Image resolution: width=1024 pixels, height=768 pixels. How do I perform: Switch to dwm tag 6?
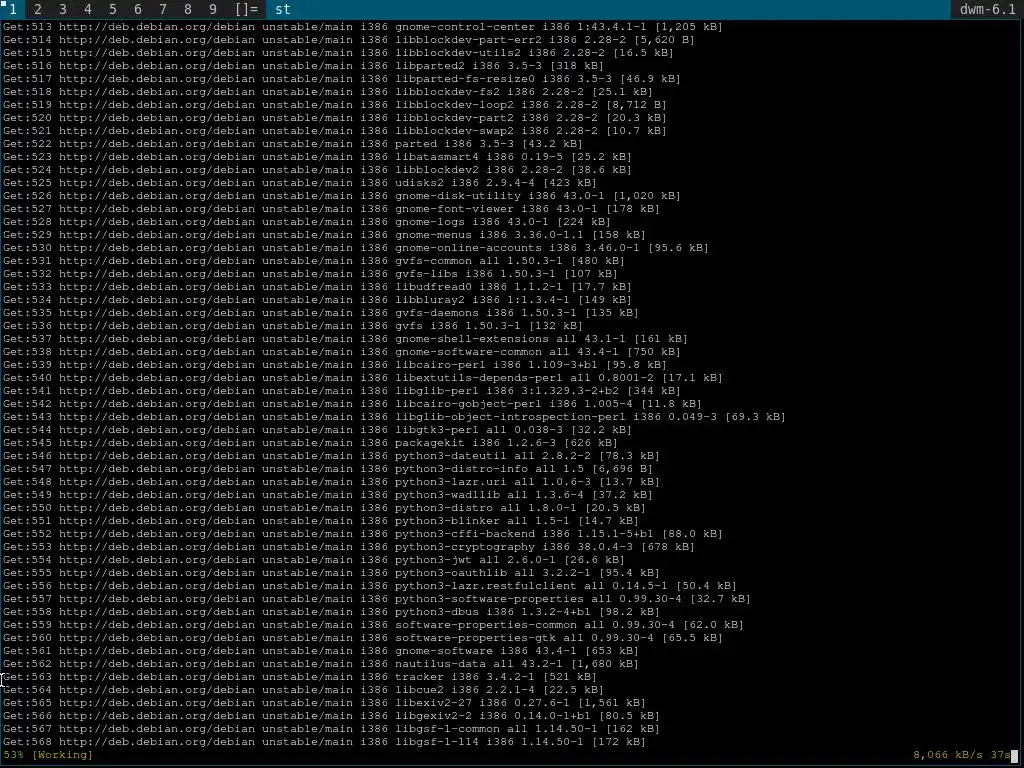(x=137, y=9)
